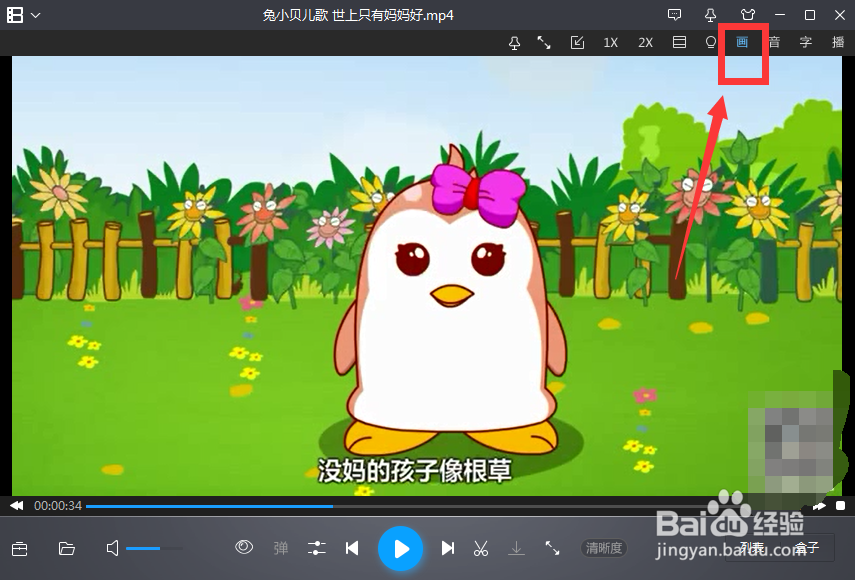Screen dimensions: 855x580
Task: Click the video picture area
Action: pyautogui.click(x=427, y=276)
